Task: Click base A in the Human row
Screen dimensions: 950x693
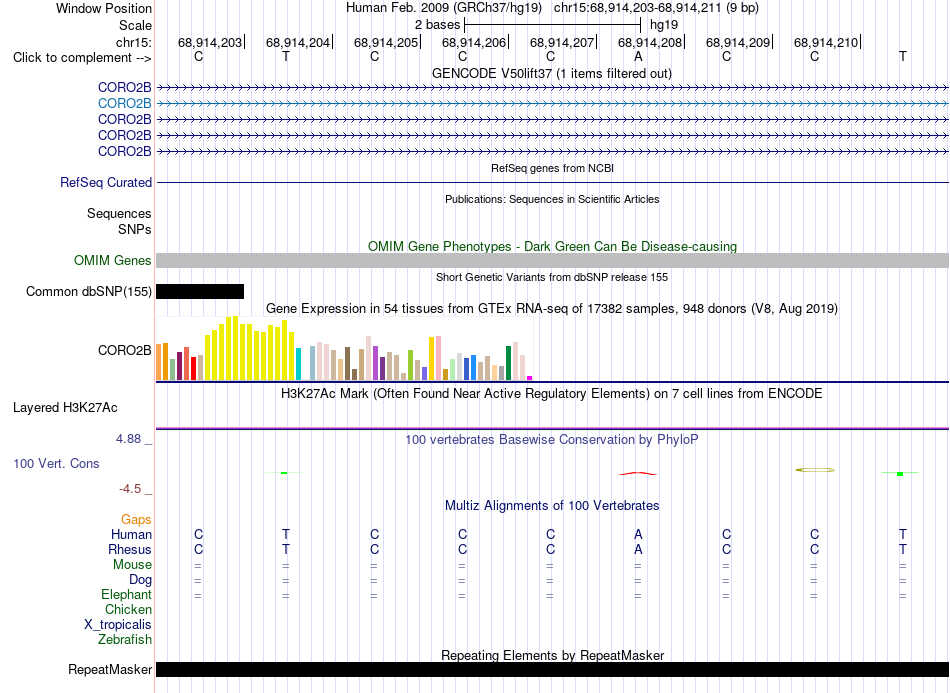Action: tap(638, 534)
